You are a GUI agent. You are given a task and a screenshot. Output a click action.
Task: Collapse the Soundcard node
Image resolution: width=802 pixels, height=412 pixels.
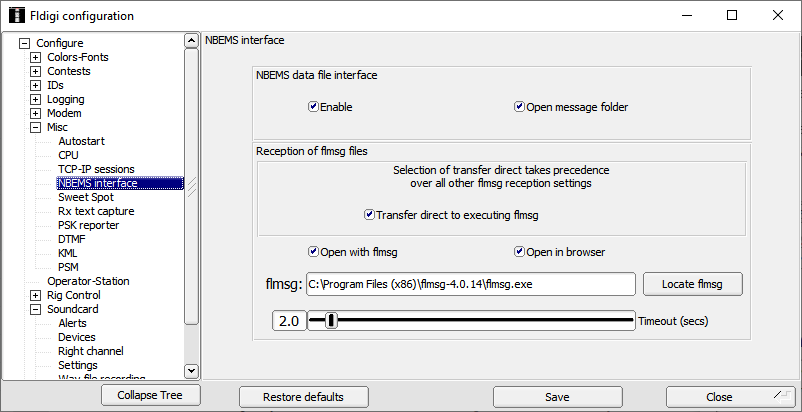[x=35, y=309]
